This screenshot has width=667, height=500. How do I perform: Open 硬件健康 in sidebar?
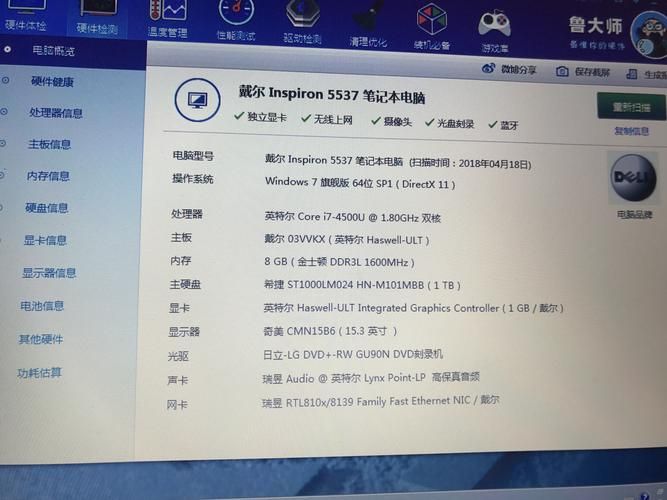pyautogui.click(x=52, y=81)
